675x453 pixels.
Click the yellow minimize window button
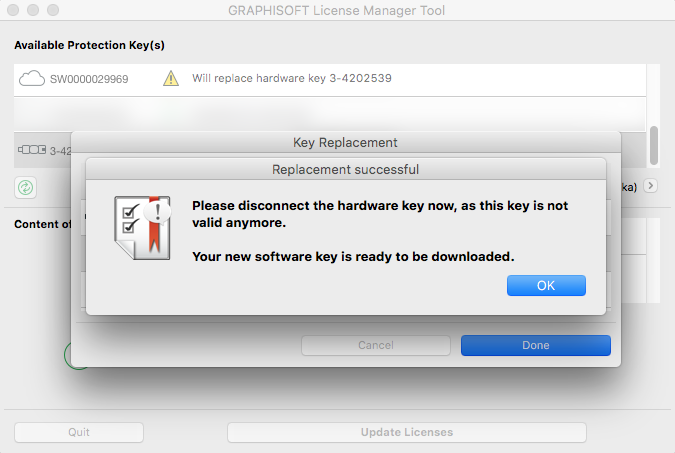pyautogui.click(x=30, y=10)
